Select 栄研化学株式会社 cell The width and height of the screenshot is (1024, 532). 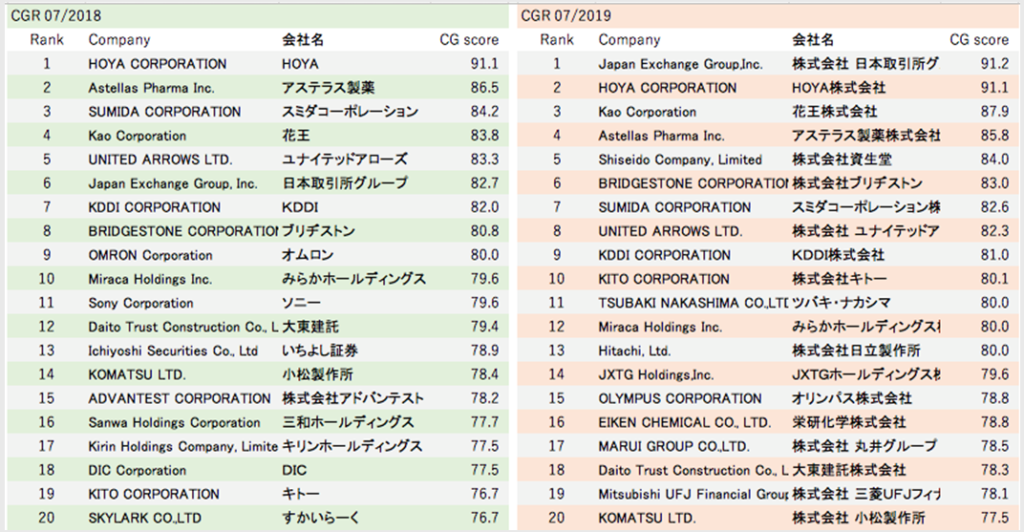click(x=849, y=422)
